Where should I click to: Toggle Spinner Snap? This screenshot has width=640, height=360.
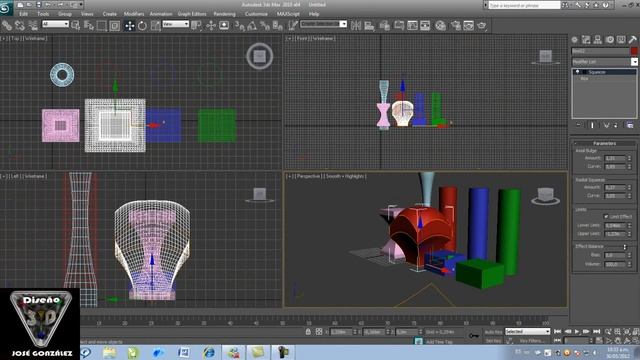(x=278, y=26)
